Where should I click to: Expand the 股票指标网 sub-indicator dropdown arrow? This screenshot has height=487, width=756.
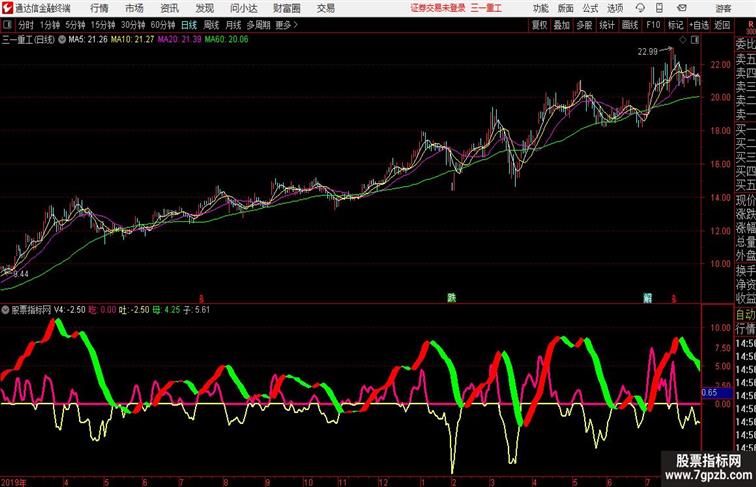pyautogui.click(x=5, y=310)
